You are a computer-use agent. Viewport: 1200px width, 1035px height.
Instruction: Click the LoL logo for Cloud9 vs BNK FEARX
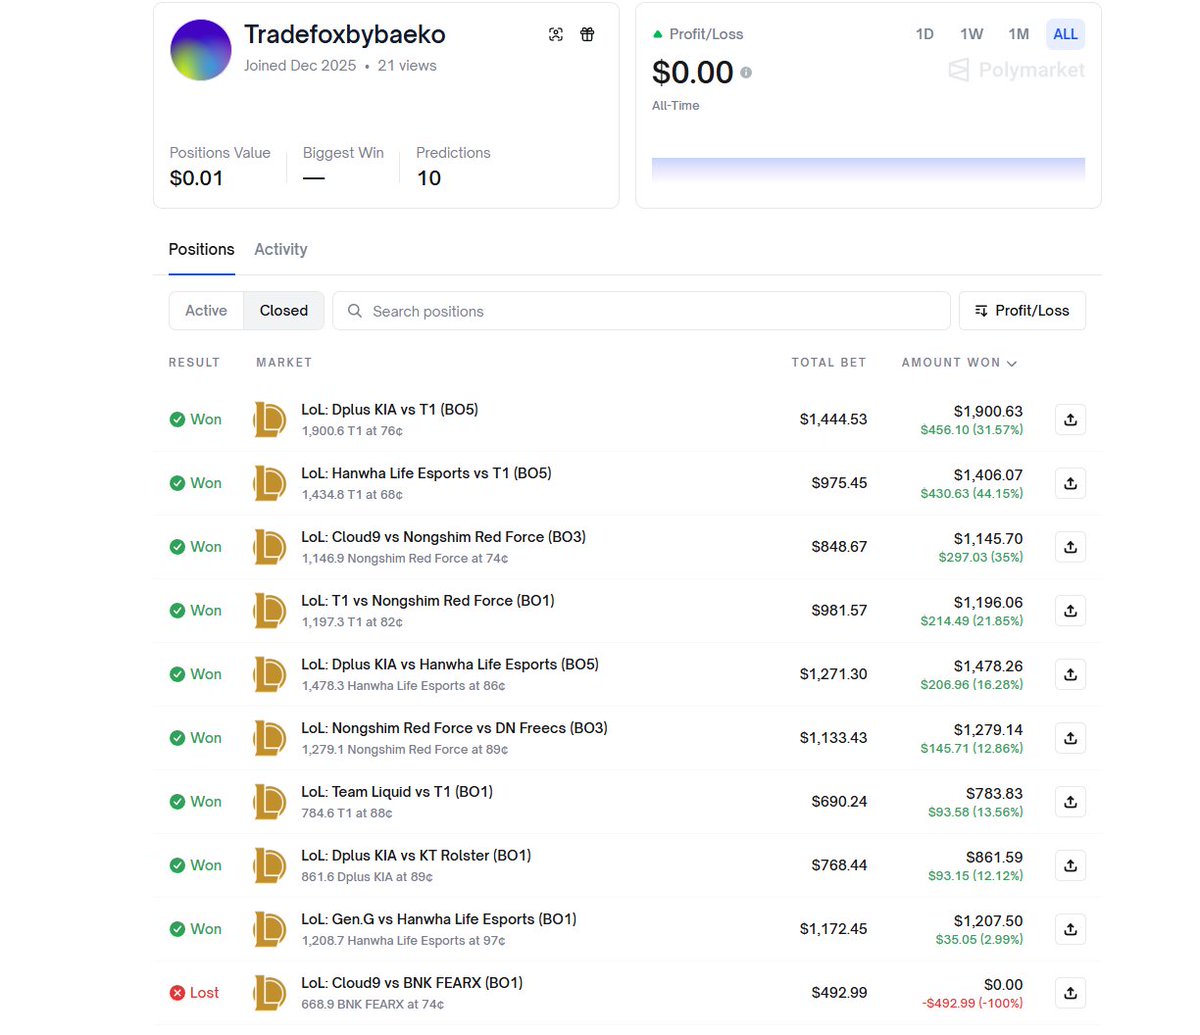(270, 993)
